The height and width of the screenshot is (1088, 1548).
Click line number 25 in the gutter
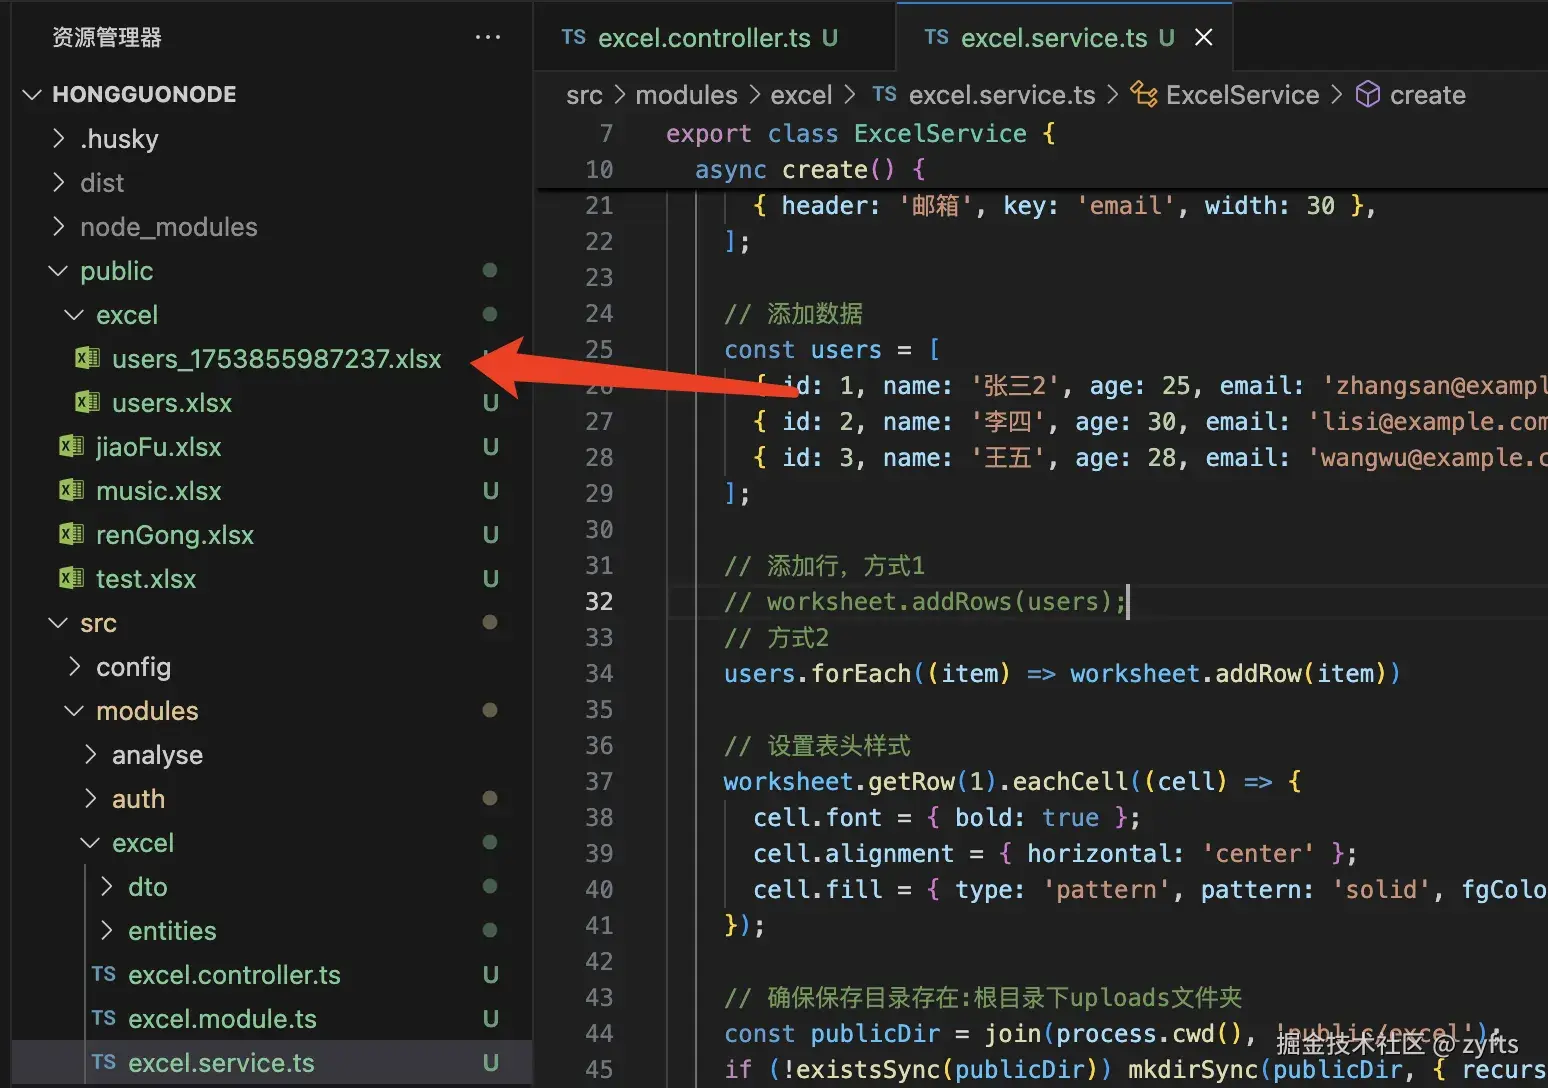coord(599,349)
